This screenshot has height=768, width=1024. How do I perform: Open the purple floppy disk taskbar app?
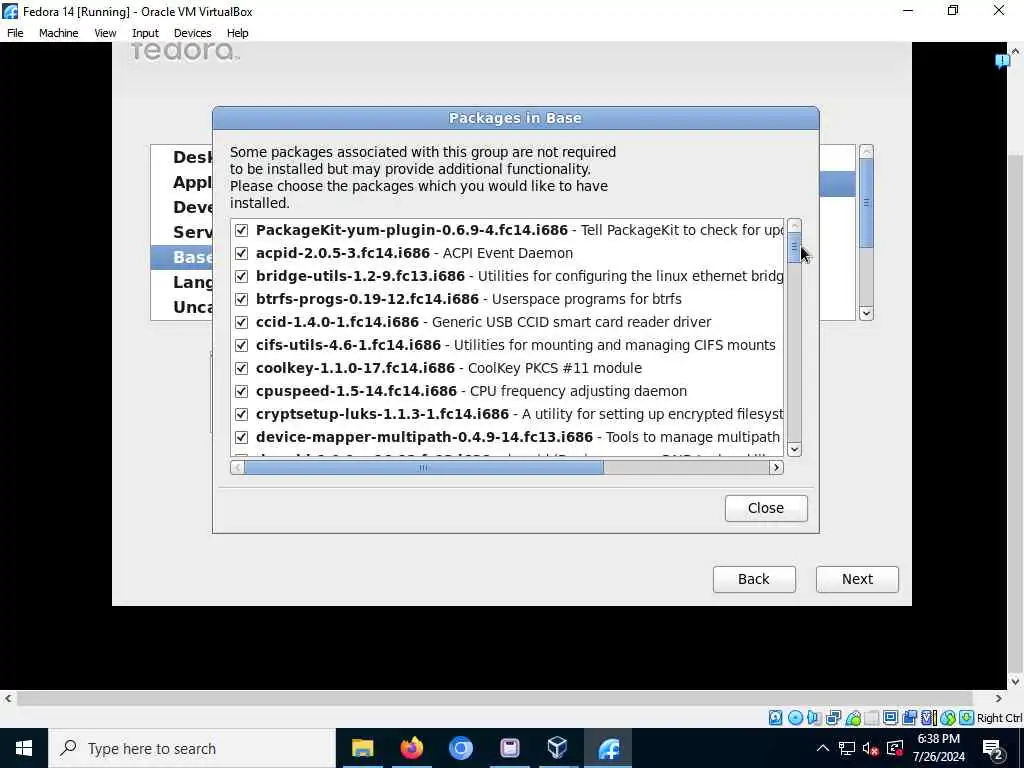click(509, 748)
